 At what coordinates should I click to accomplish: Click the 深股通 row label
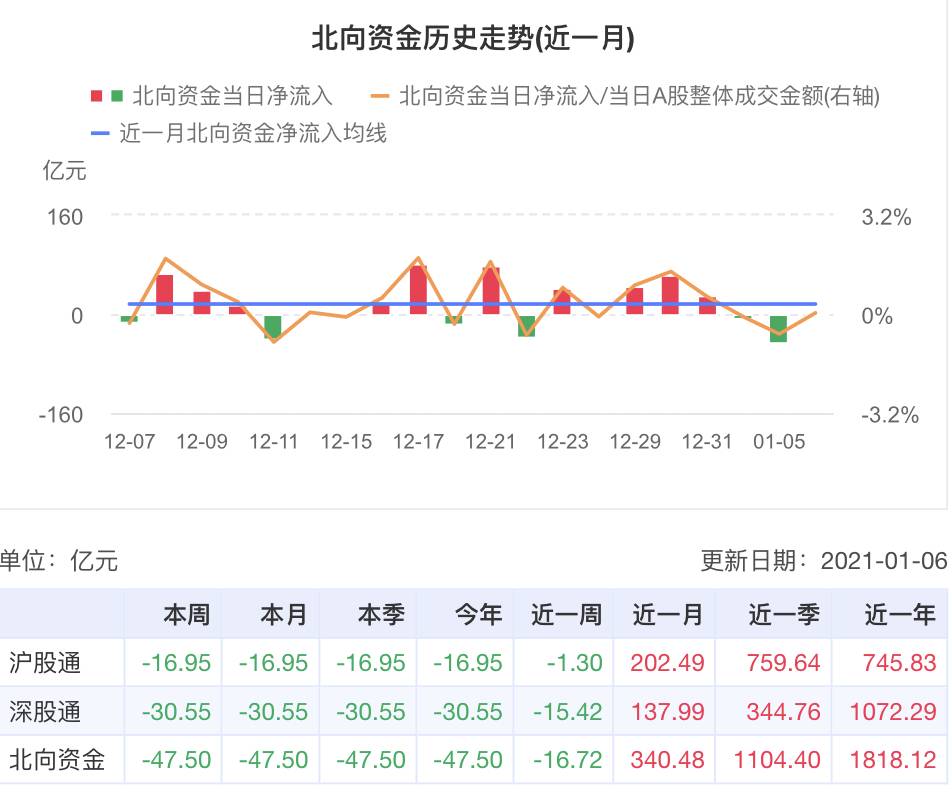pyautogui.click(x=44, y=711)
